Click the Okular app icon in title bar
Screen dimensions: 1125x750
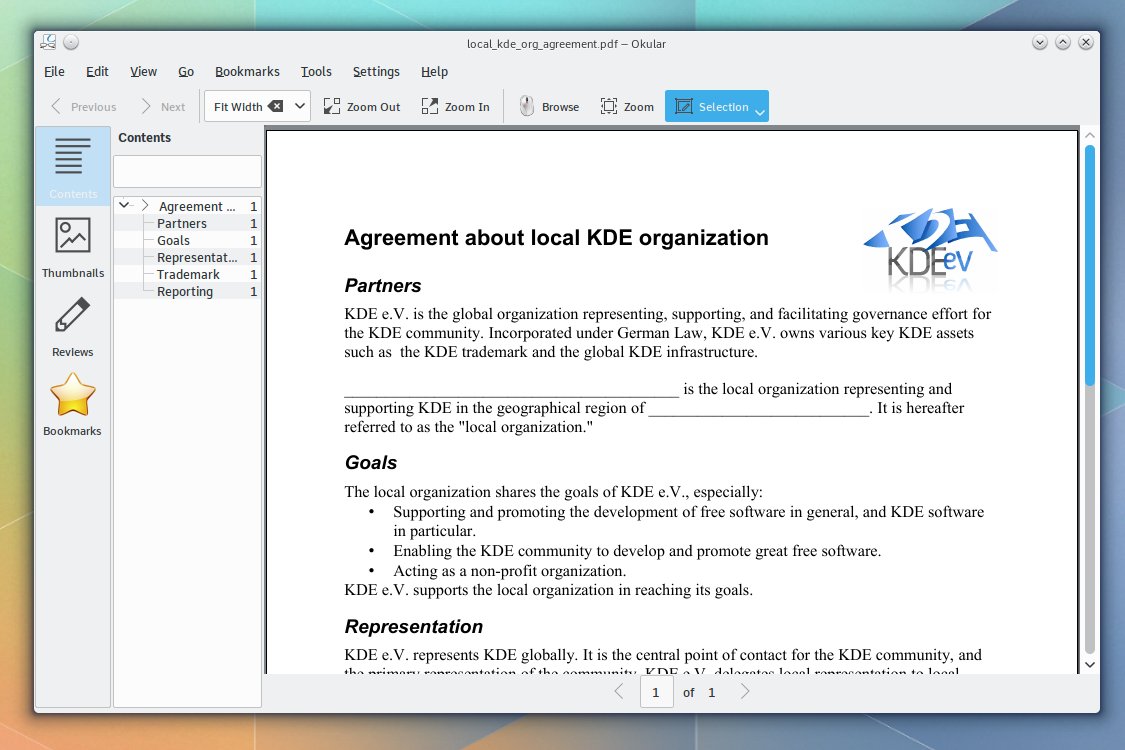48,42
